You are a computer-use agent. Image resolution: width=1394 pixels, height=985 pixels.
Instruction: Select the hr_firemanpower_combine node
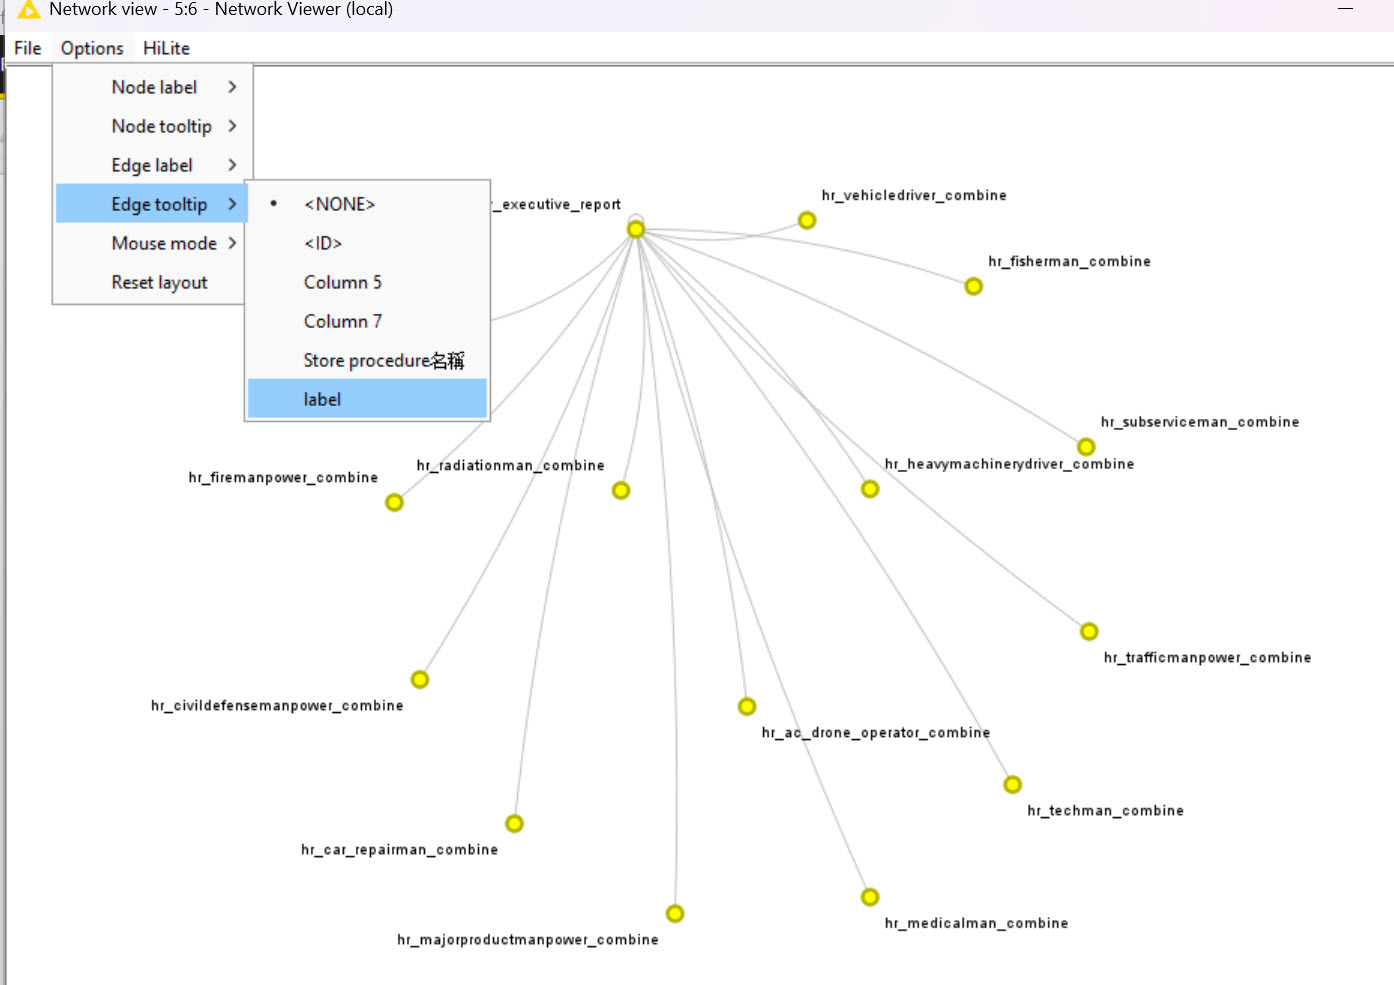coord(394,502)
